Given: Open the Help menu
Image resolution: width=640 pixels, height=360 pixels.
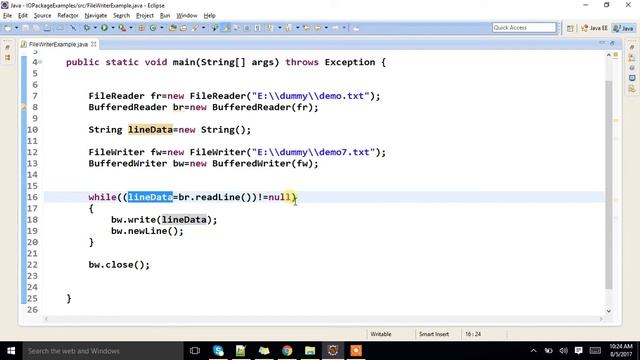Looking at the screenshot, I should pyautogui.click(x=209, y=16).
